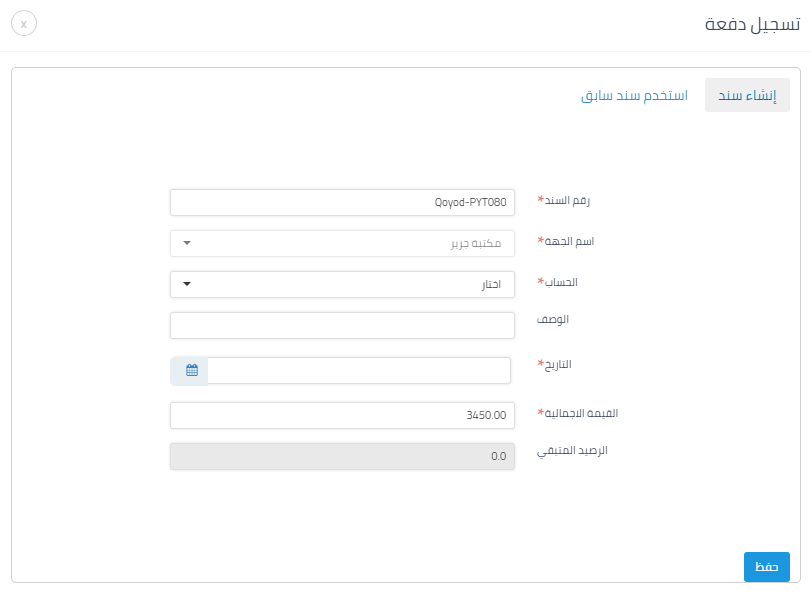Click the X close icon at top left
This screenshot has height=603, width=811.
coord(24,22)
